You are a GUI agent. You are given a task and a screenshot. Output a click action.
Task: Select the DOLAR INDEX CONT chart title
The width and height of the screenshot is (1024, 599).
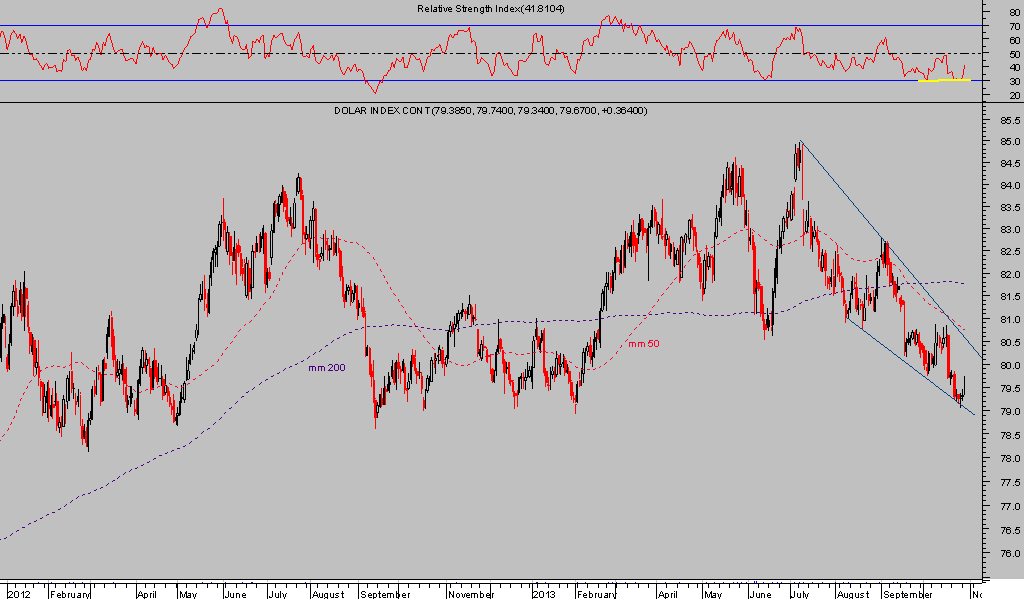pos(490,110)
